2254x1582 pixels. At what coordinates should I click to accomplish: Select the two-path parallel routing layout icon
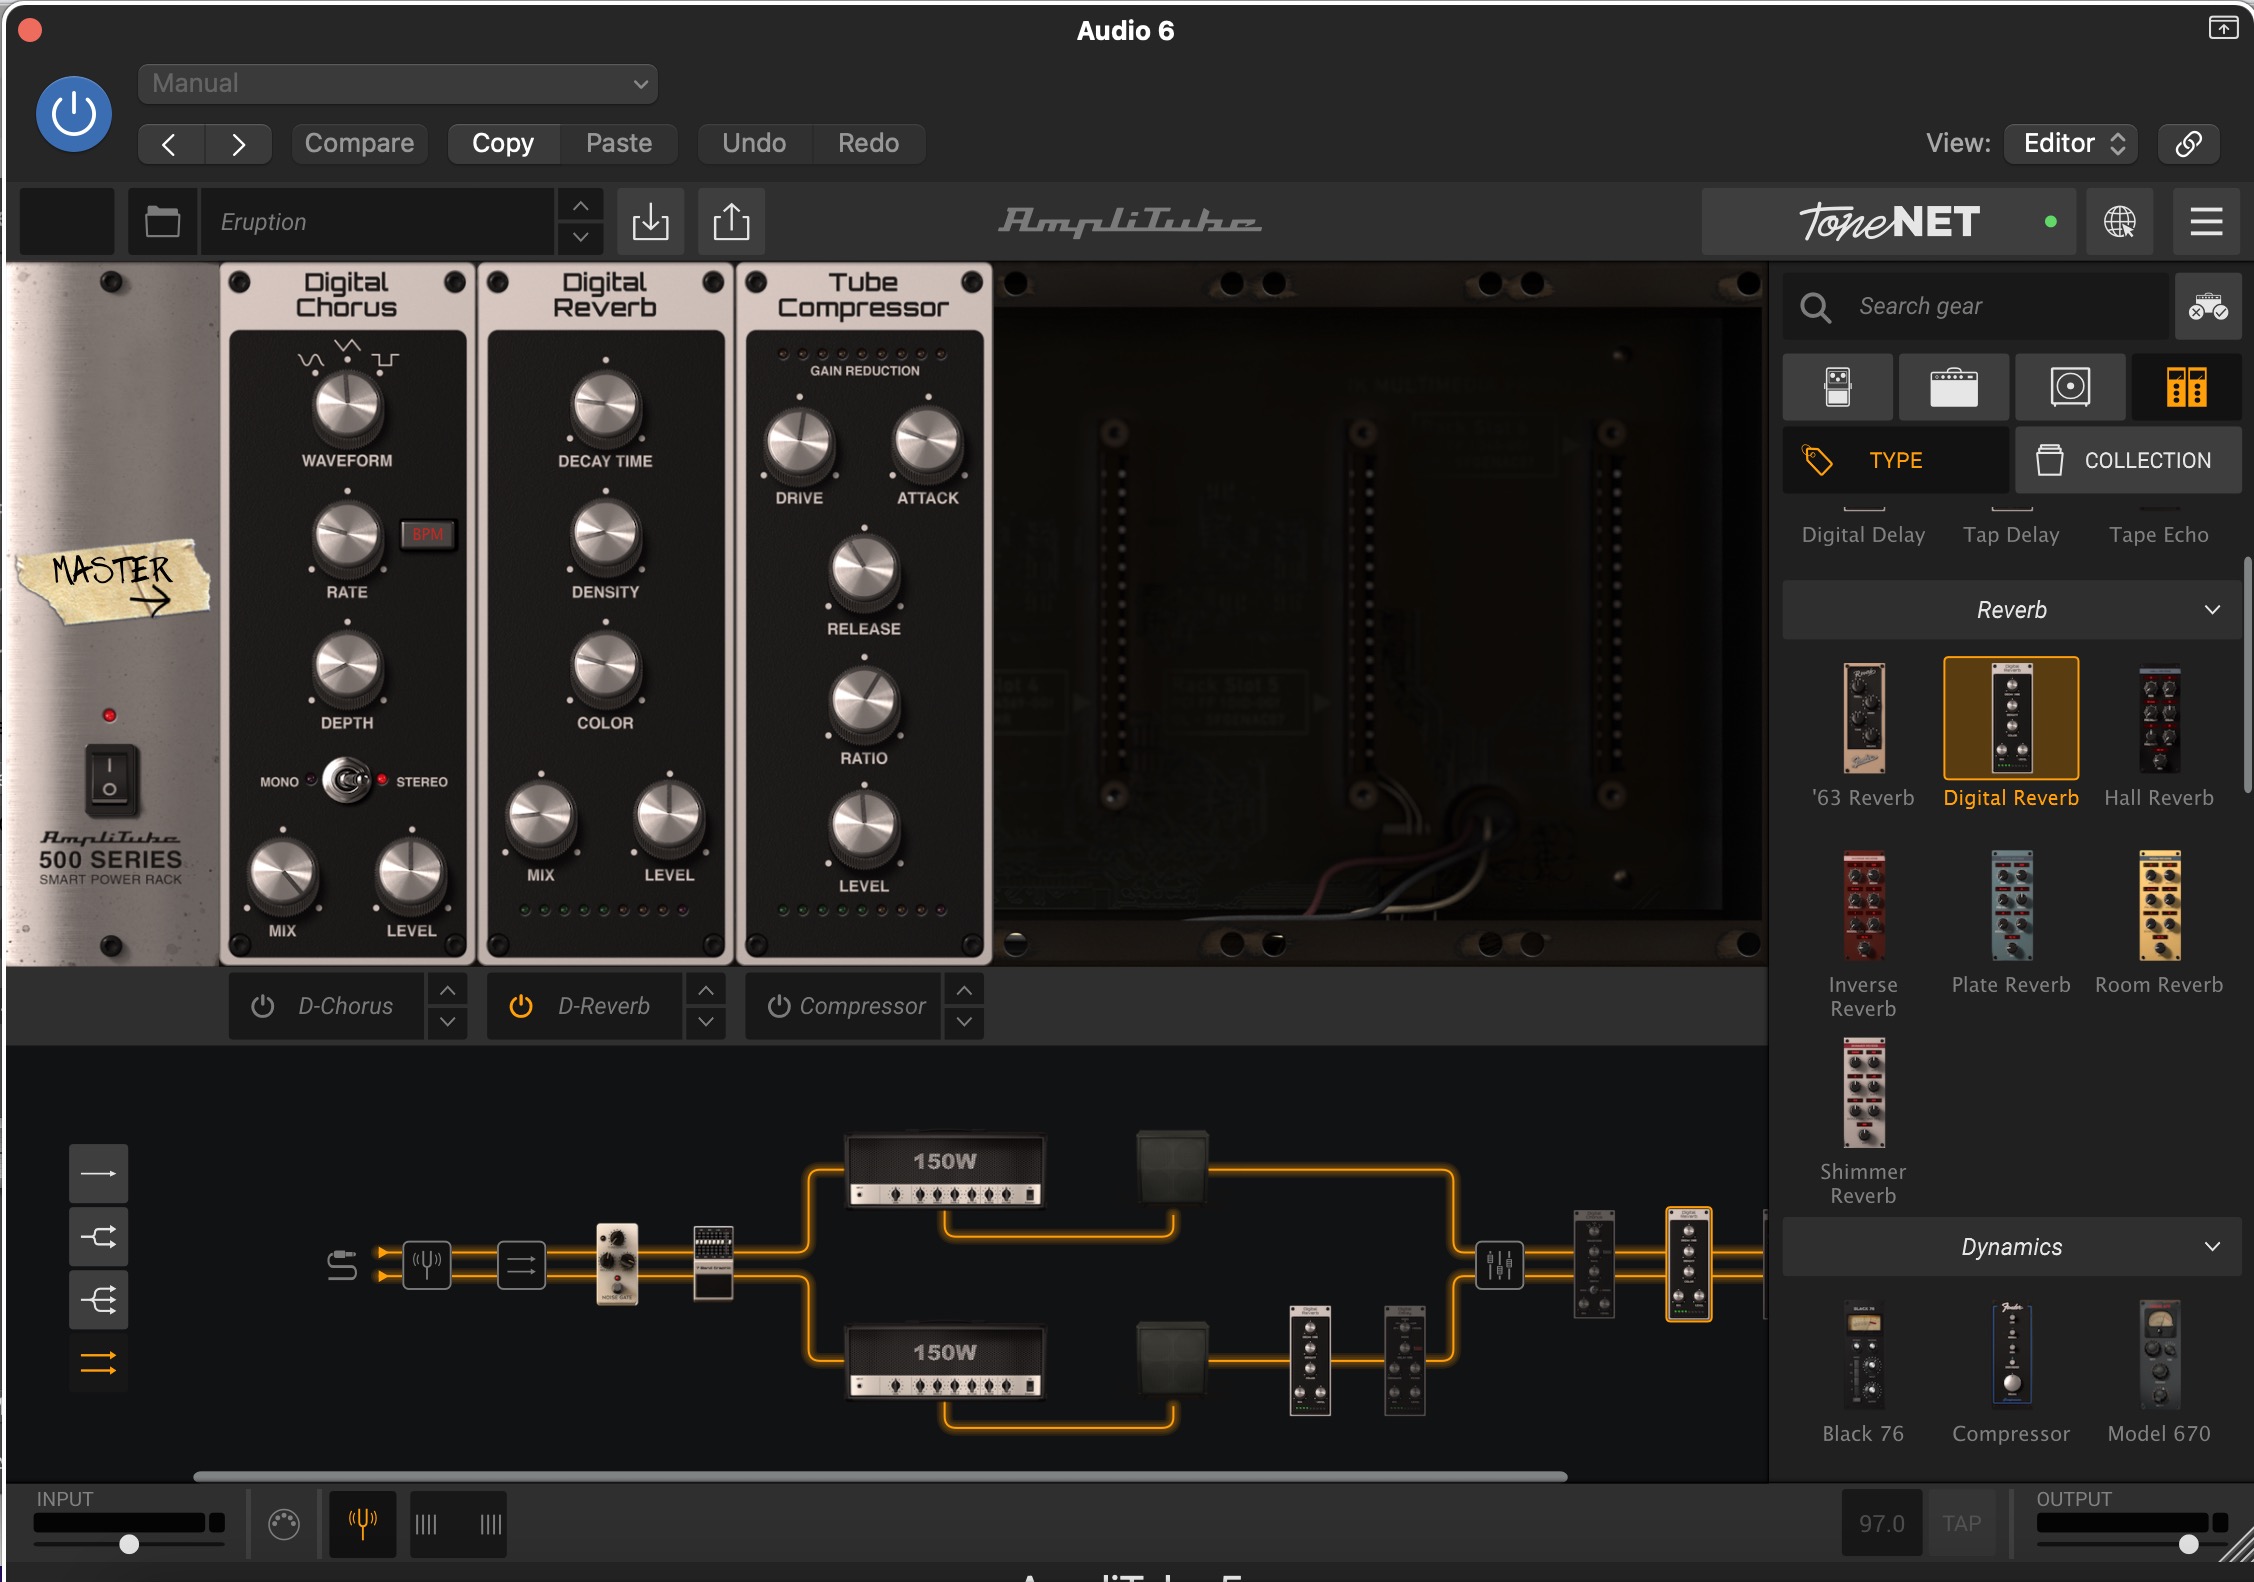click(x=98, y=1237)
